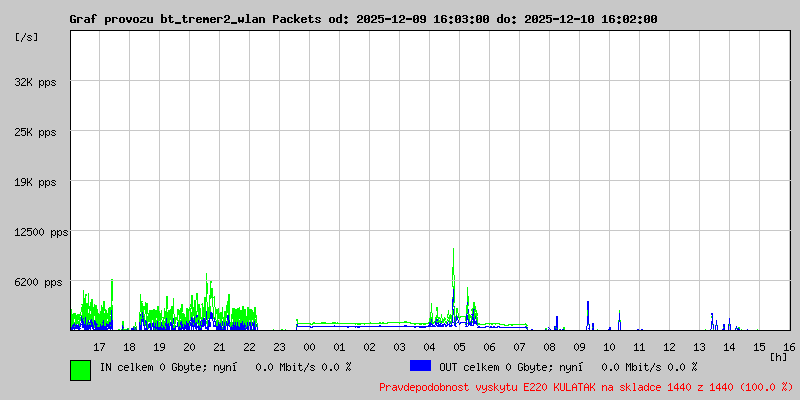The image size is (800, 400).
Task: Click the 'IN celkem 0 Gbyte' legend text
Action: pyautogui.click(x=152, y=367)
